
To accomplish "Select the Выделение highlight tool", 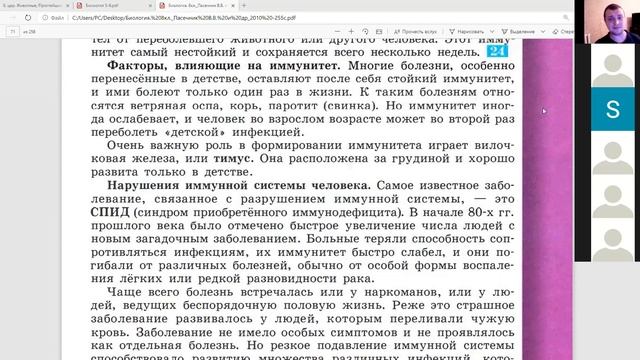I will [518, 31].
